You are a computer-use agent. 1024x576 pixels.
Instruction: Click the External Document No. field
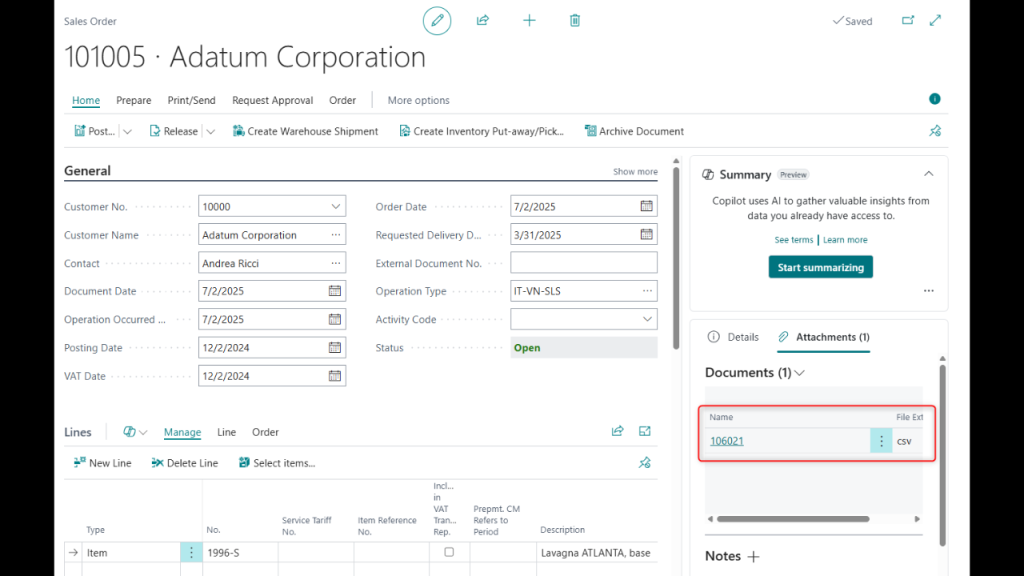(x=584, y=263)
